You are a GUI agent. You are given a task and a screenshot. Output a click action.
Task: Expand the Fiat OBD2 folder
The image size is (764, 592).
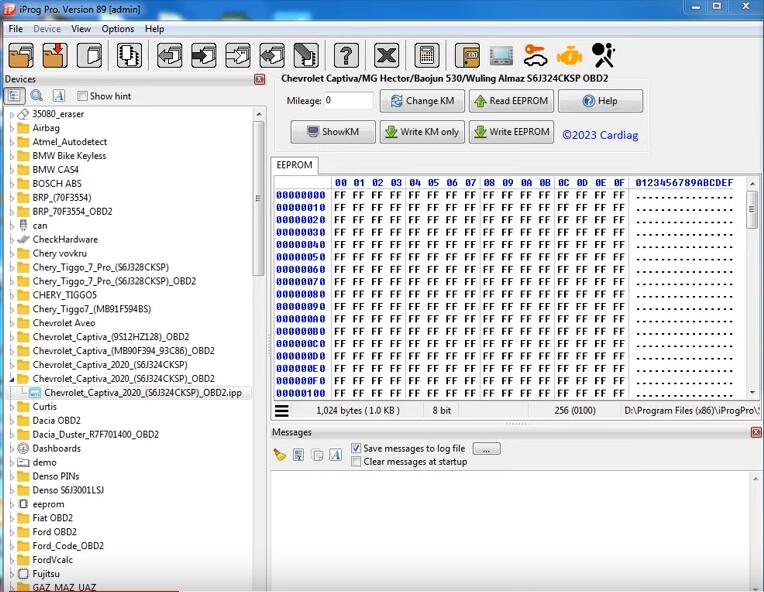pos(12,518)
